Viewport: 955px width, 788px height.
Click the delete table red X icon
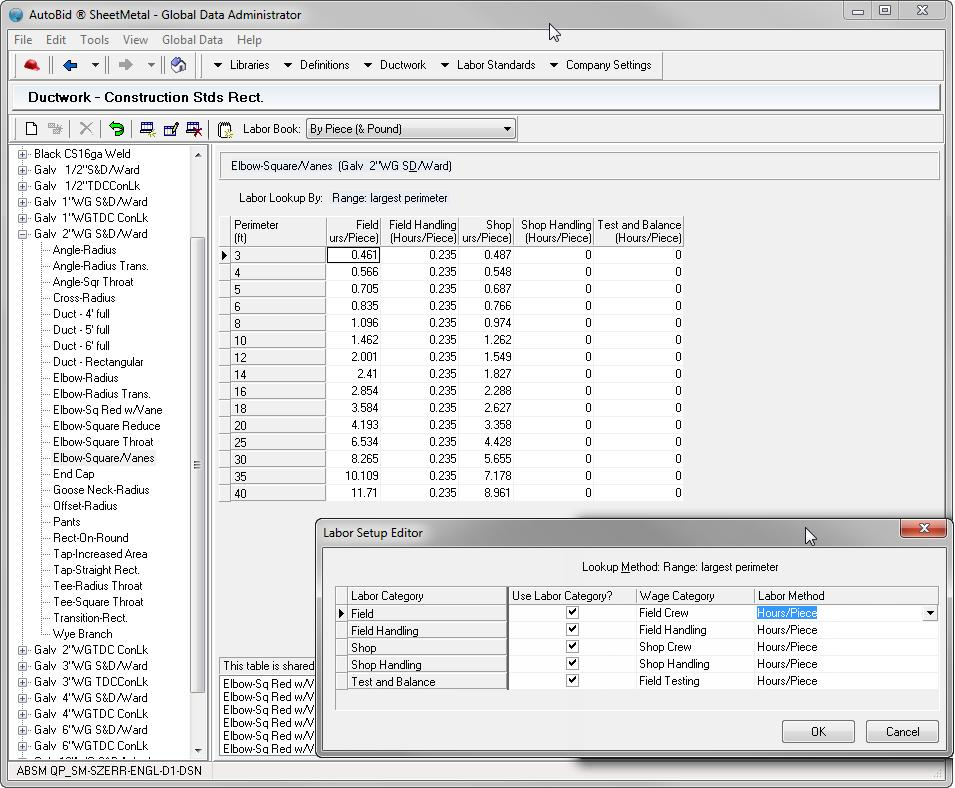[194, 128]
